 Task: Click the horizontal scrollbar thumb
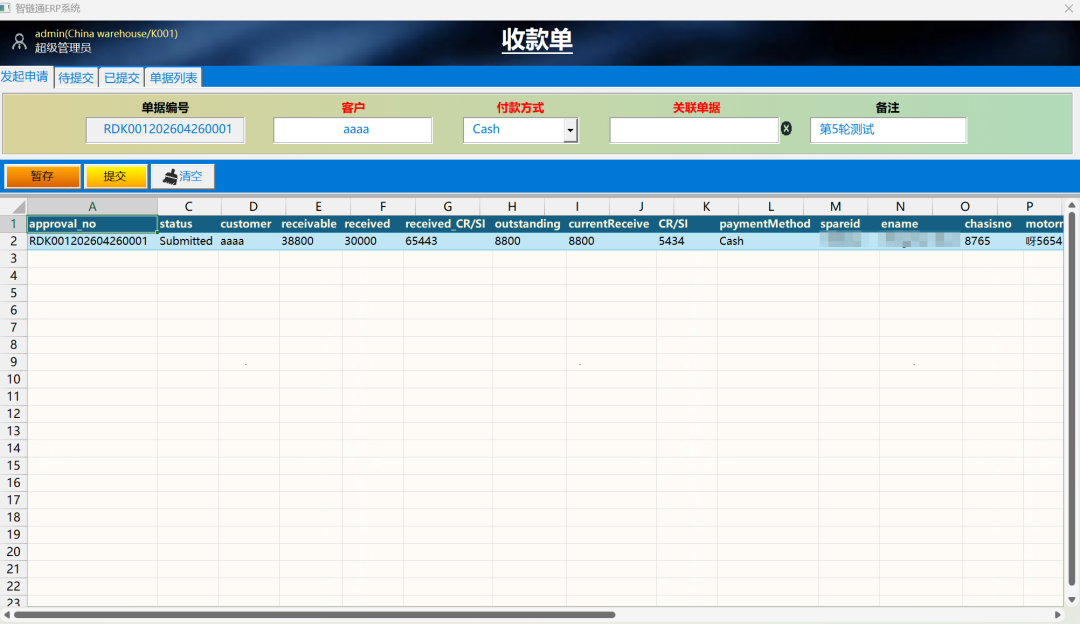[314, 614]
